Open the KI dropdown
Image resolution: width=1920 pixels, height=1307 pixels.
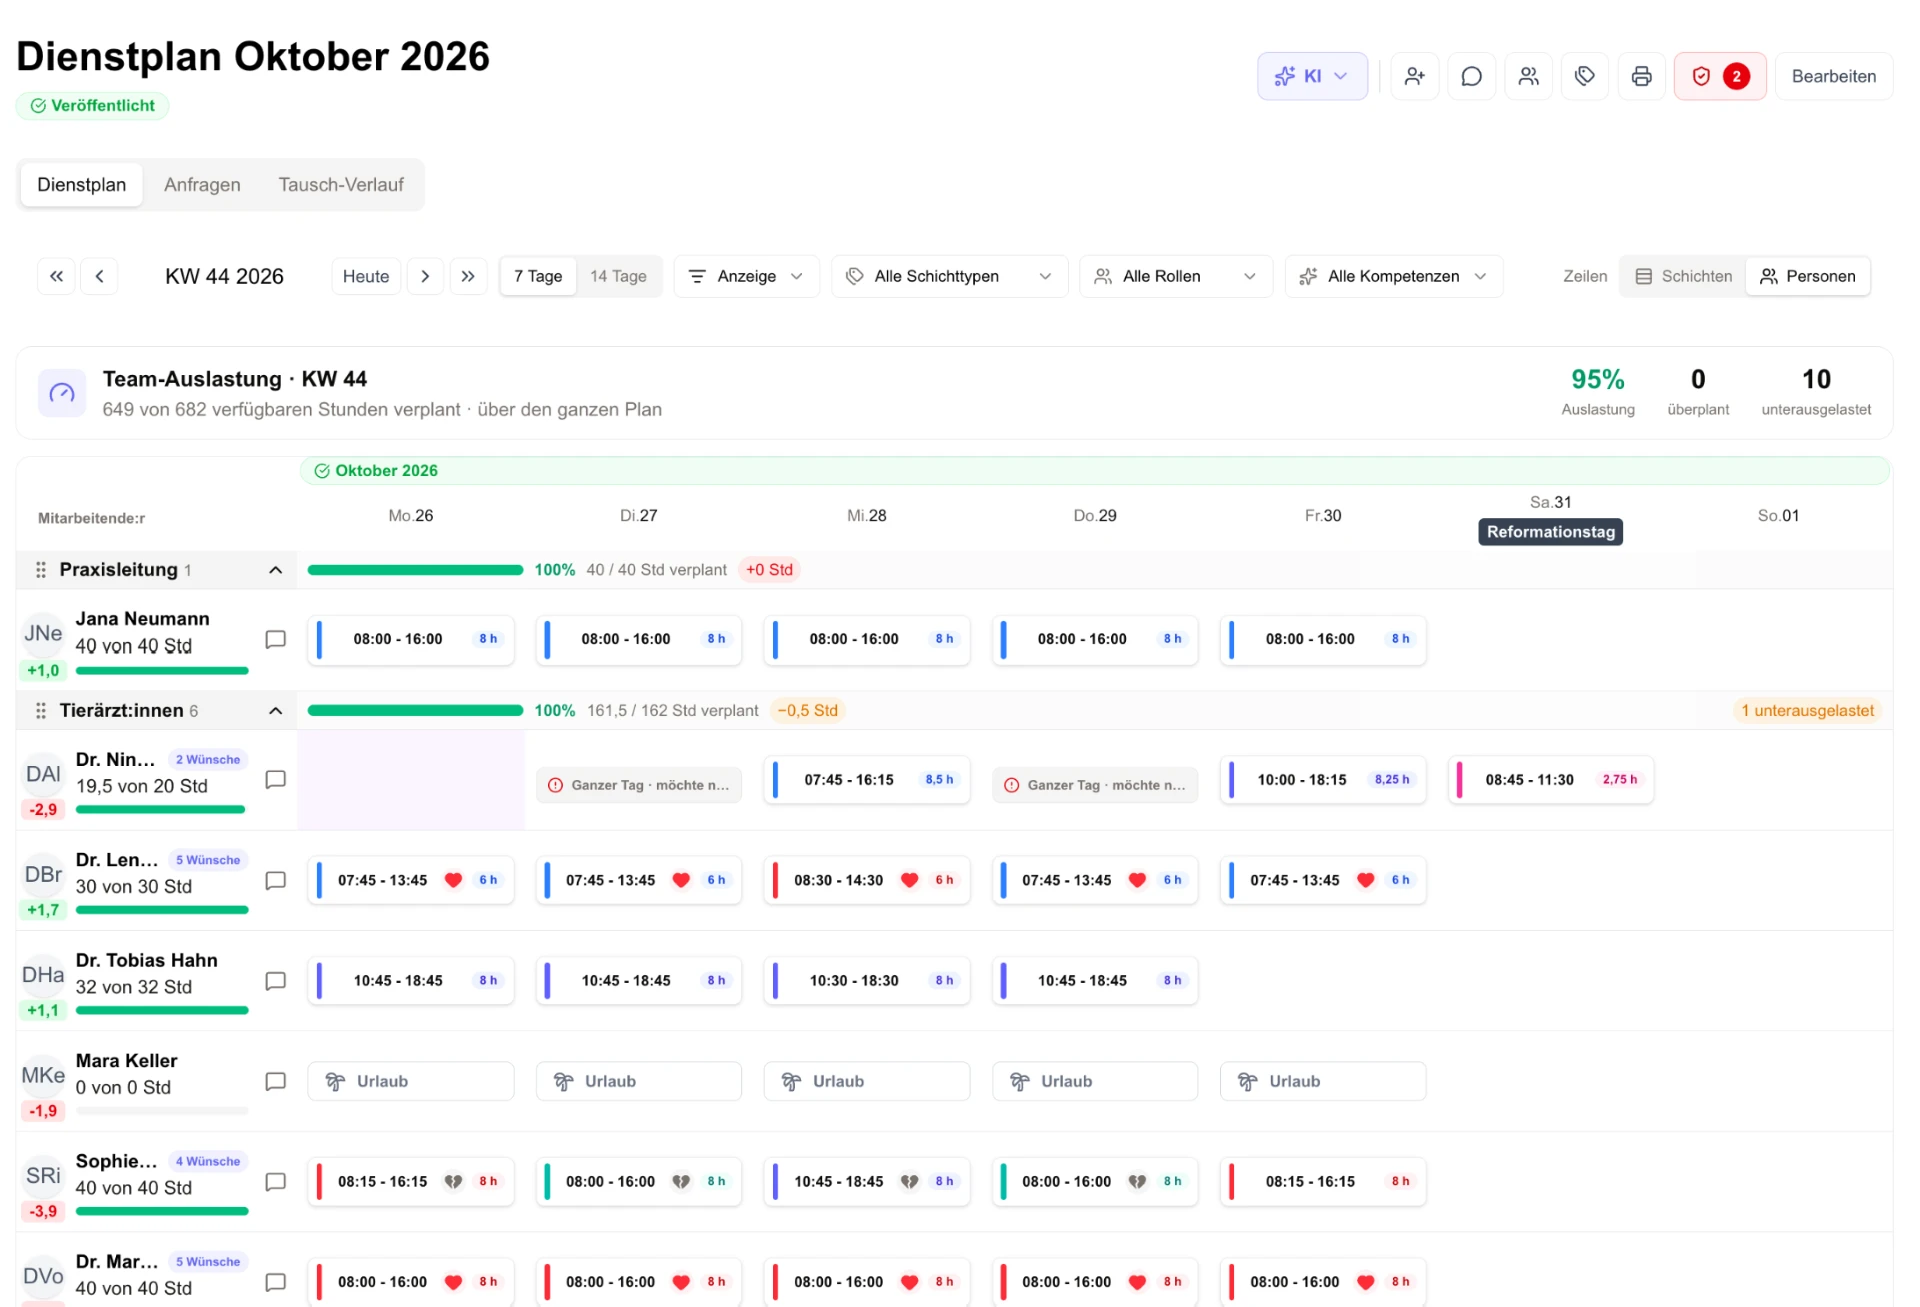pyautogui.click(x=1312, y=76)
